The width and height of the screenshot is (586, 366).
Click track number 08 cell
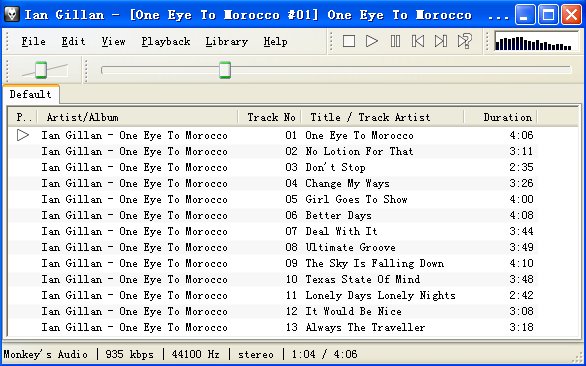pos(291,247)
